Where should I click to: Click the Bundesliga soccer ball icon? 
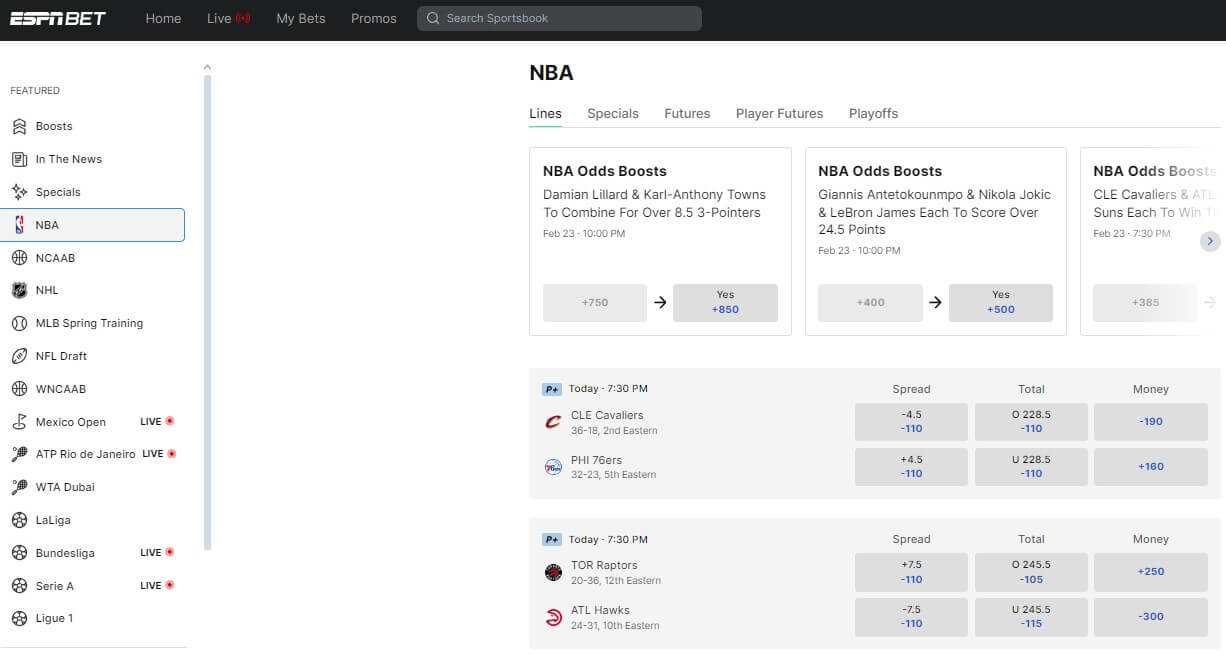click(x=19, y=553)
